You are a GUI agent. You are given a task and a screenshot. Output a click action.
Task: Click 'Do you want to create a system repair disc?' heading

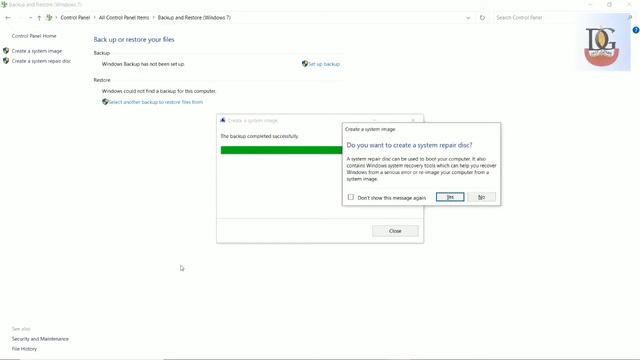(x=409, y=145)
